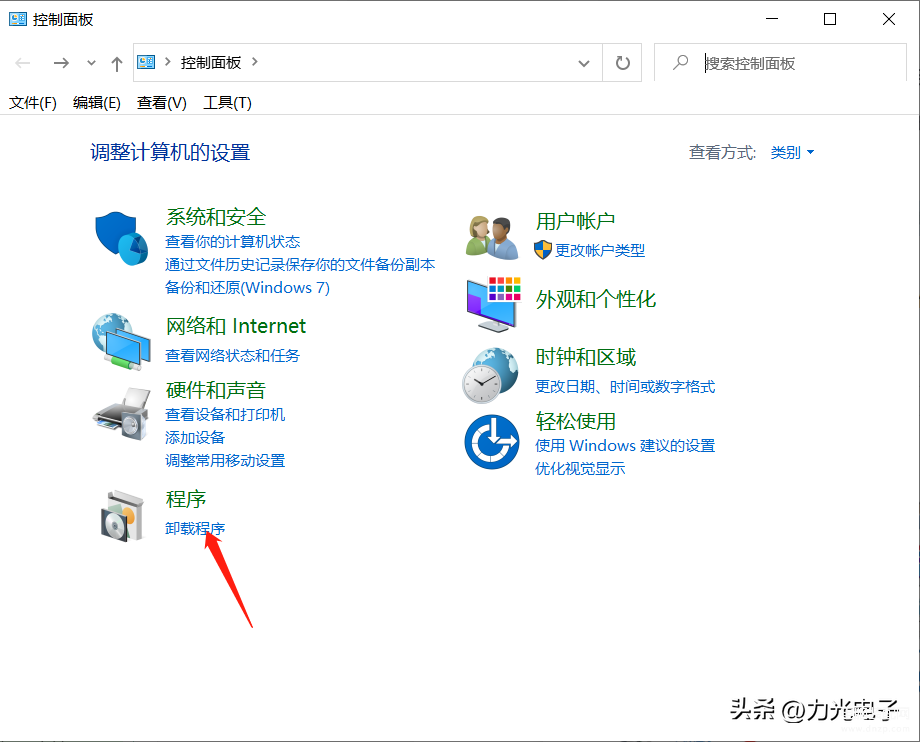This screenshot has height=742, width=920.
Task: Open 用户帐户 category heading
Action: (575, 221)
